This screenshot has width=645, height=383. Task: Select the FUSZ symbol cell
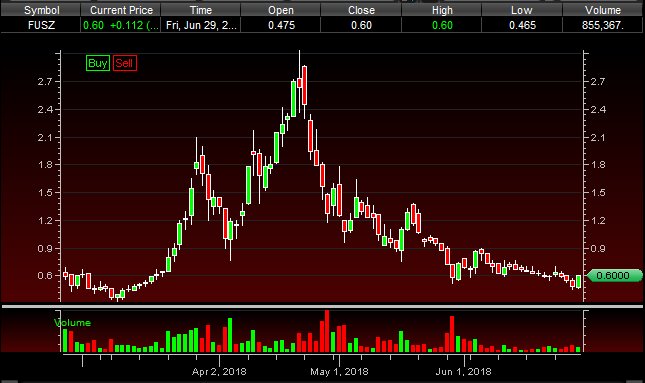[41, 25]
